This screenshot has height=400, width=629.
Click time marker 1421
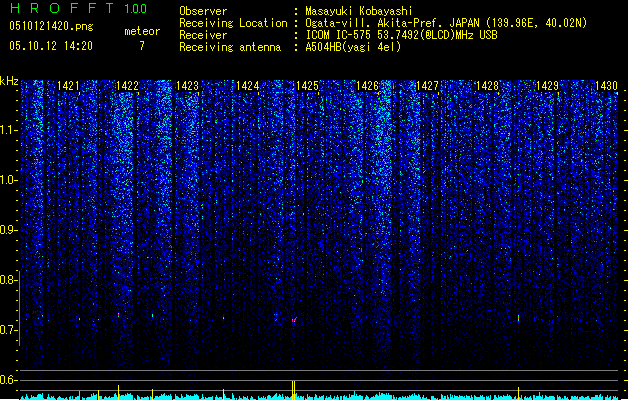68,85
